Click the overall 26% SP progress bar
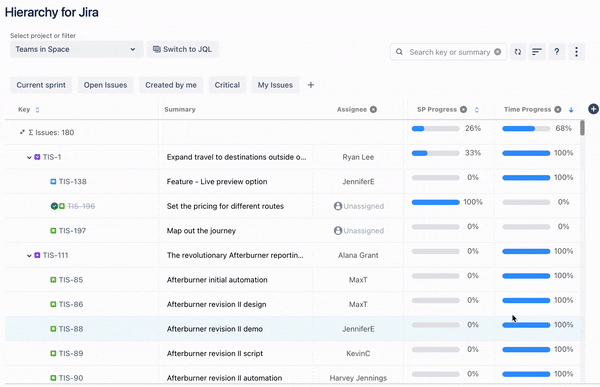The width and height of the screenshot is (600, 387). pos(435,129)
